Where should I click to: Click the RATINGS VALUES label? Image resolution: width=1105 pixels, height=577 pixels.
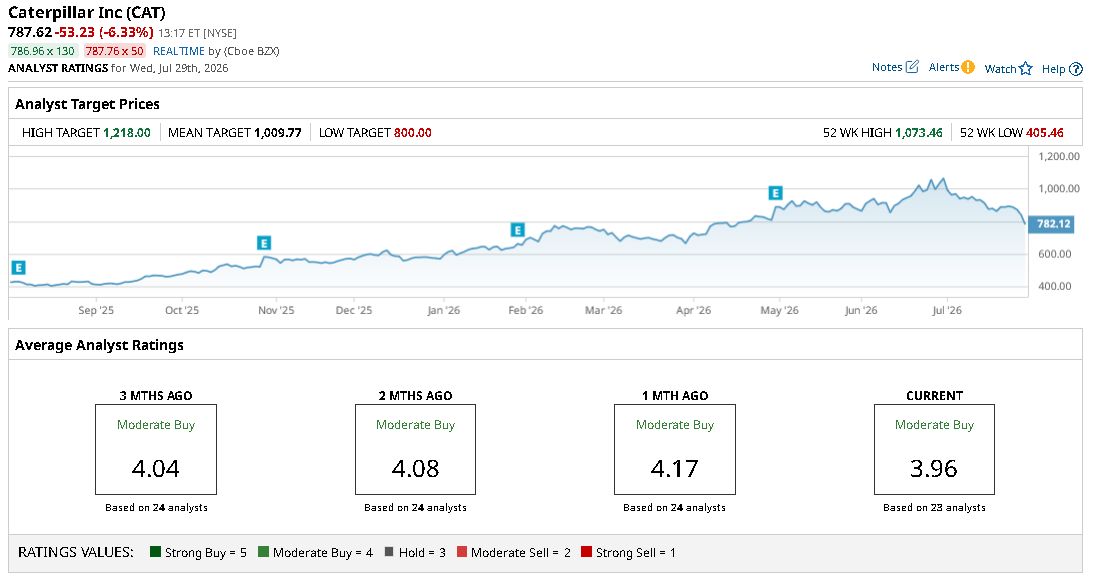click(75, 552)
